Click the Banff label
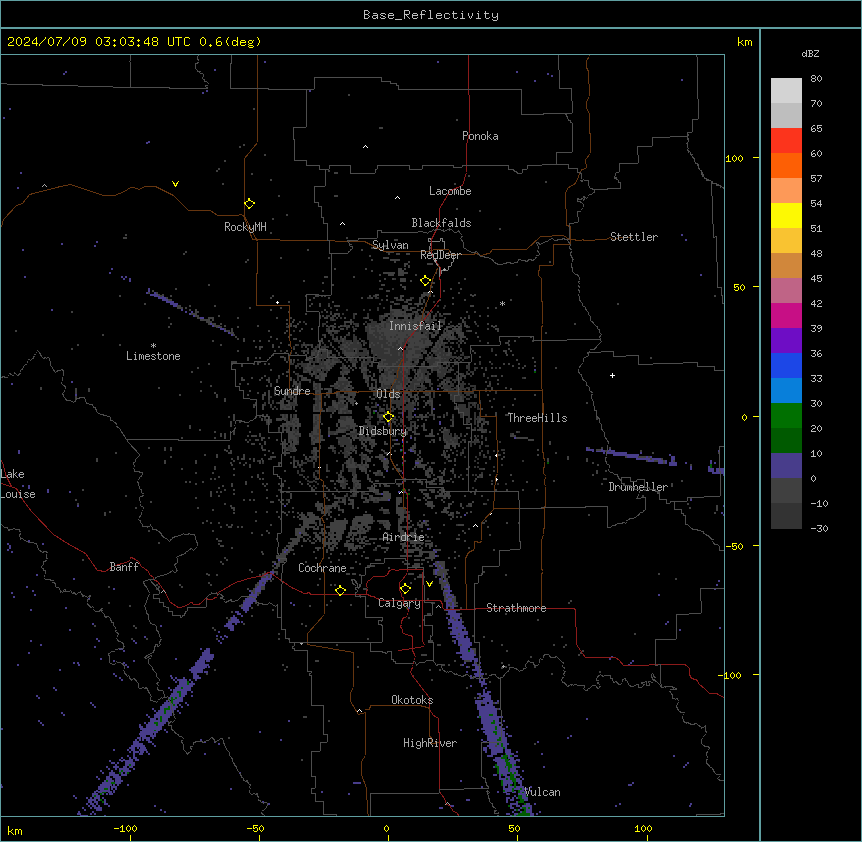 pos(124,567)
